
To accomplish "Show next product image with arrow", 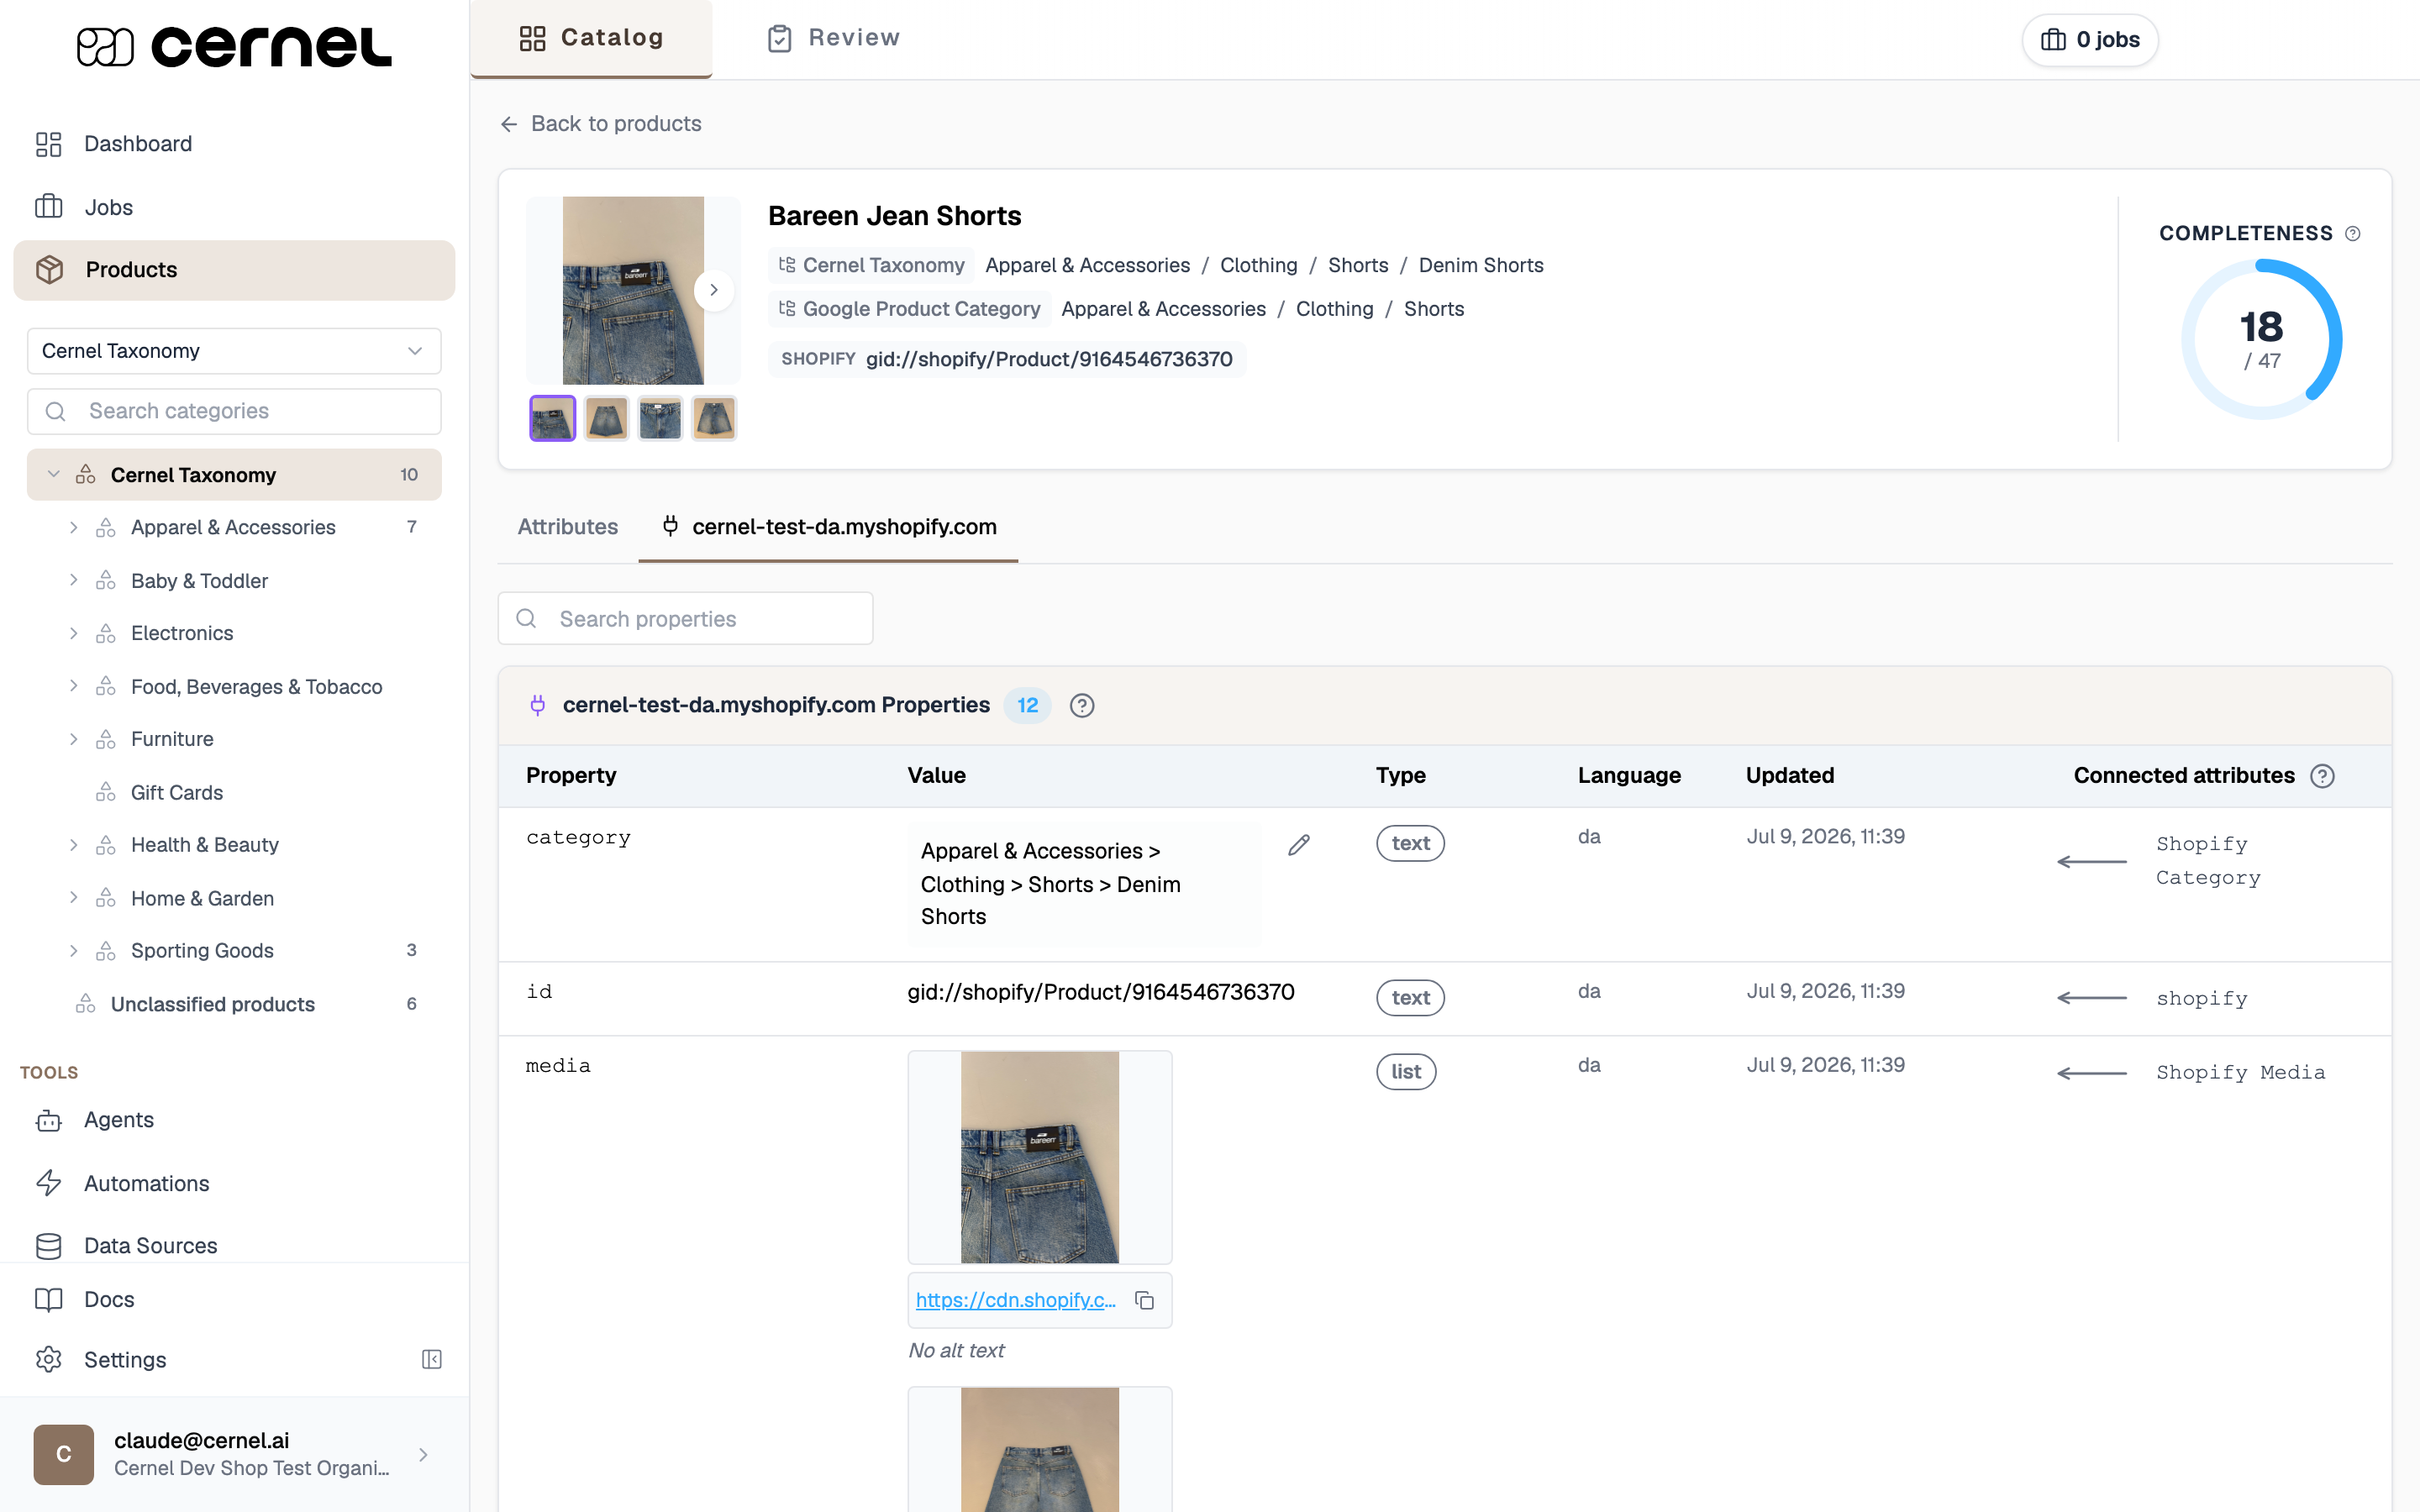I will [x=714, y=290].
